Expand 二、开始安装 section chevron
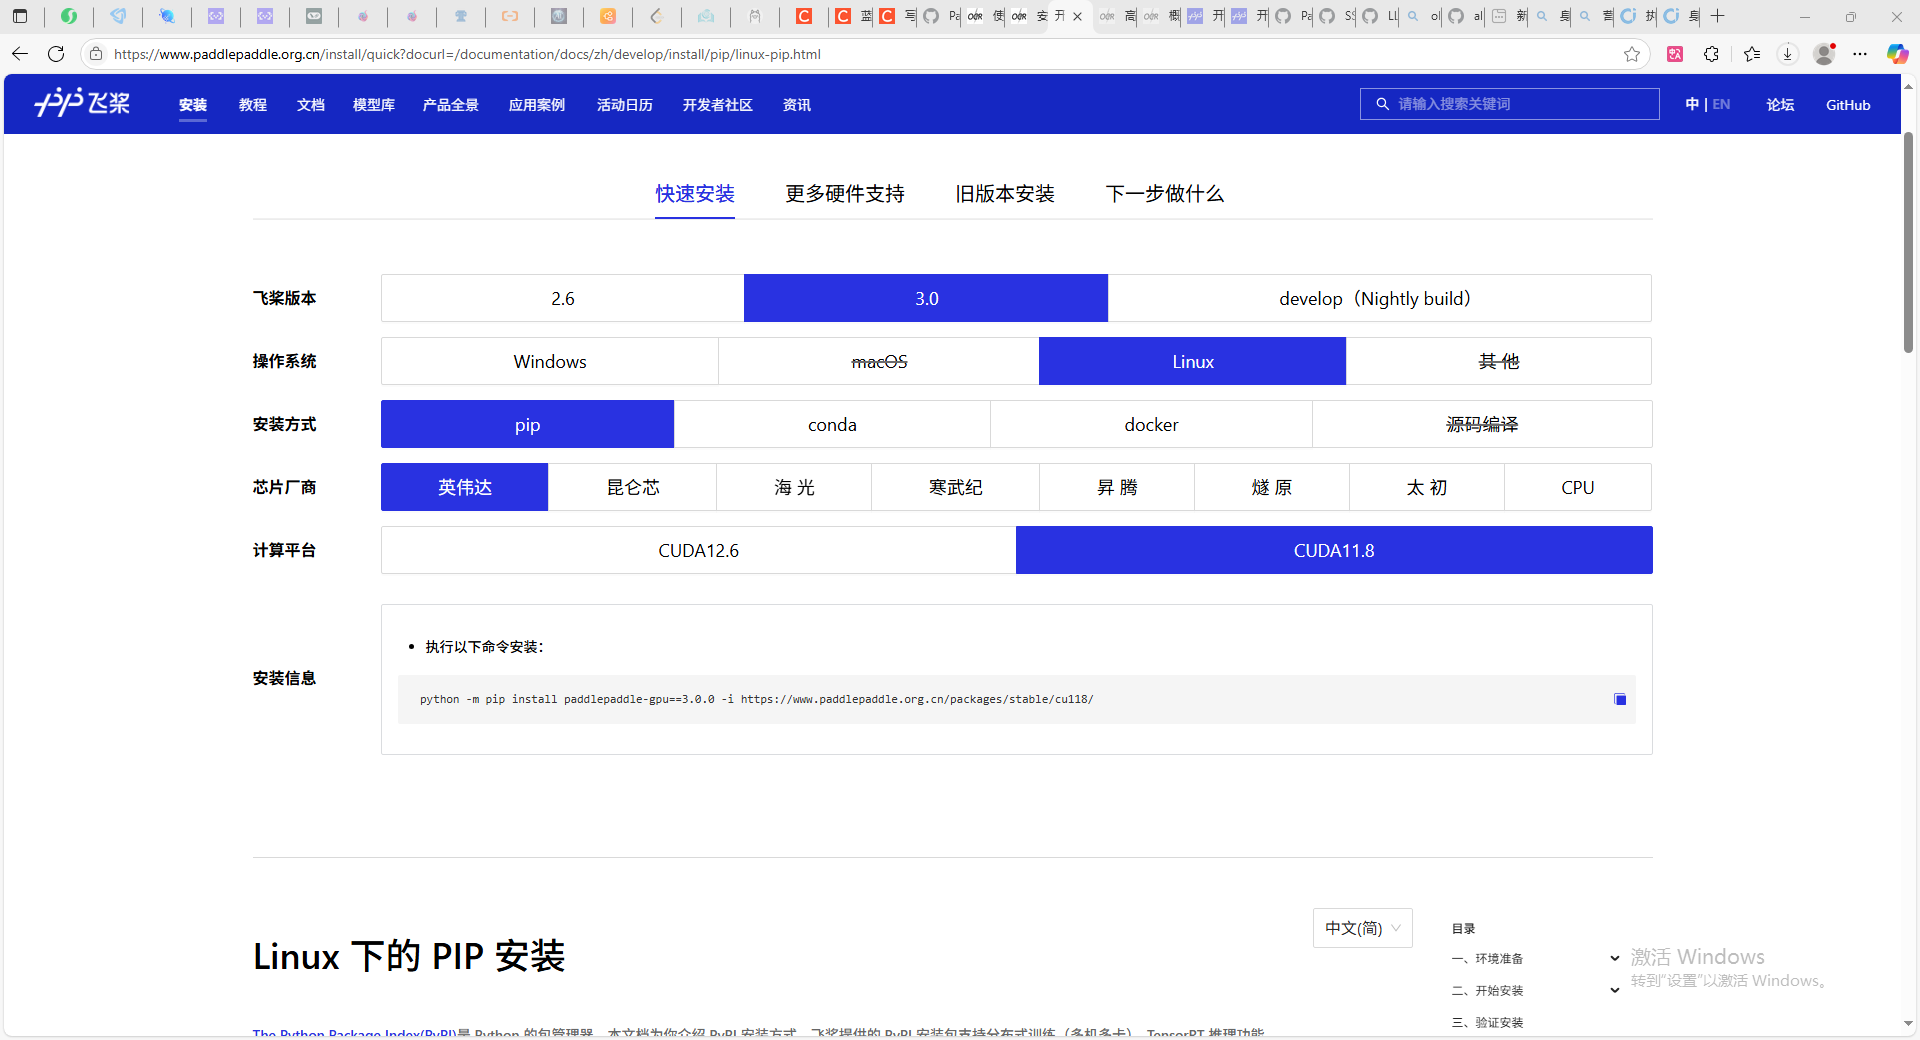The width and height of the screenshot is (1920, 1040). (x=1614, y=990)
